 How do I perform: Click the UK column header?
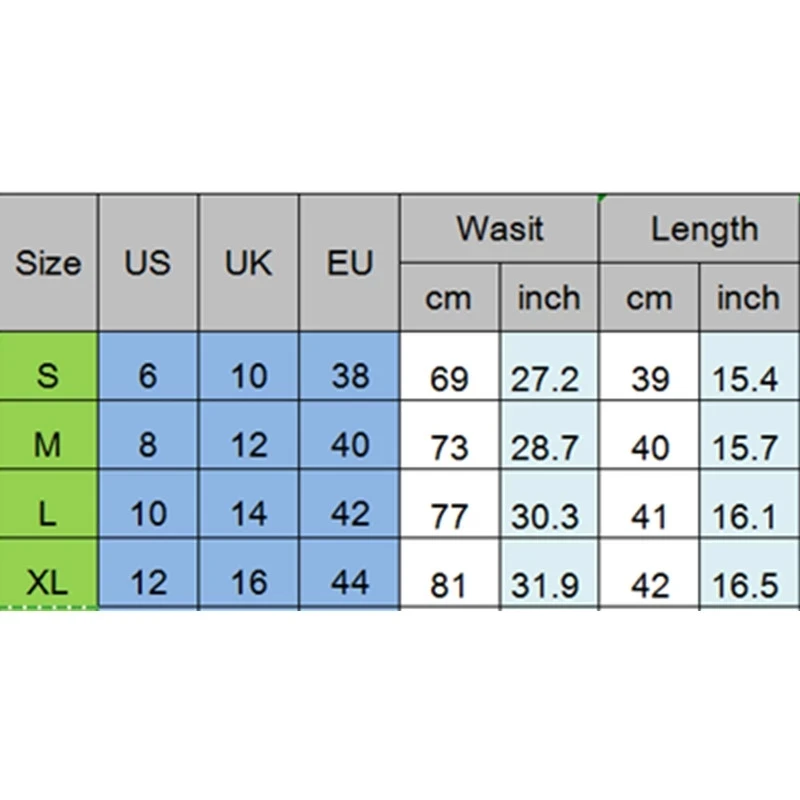[248, 264]
